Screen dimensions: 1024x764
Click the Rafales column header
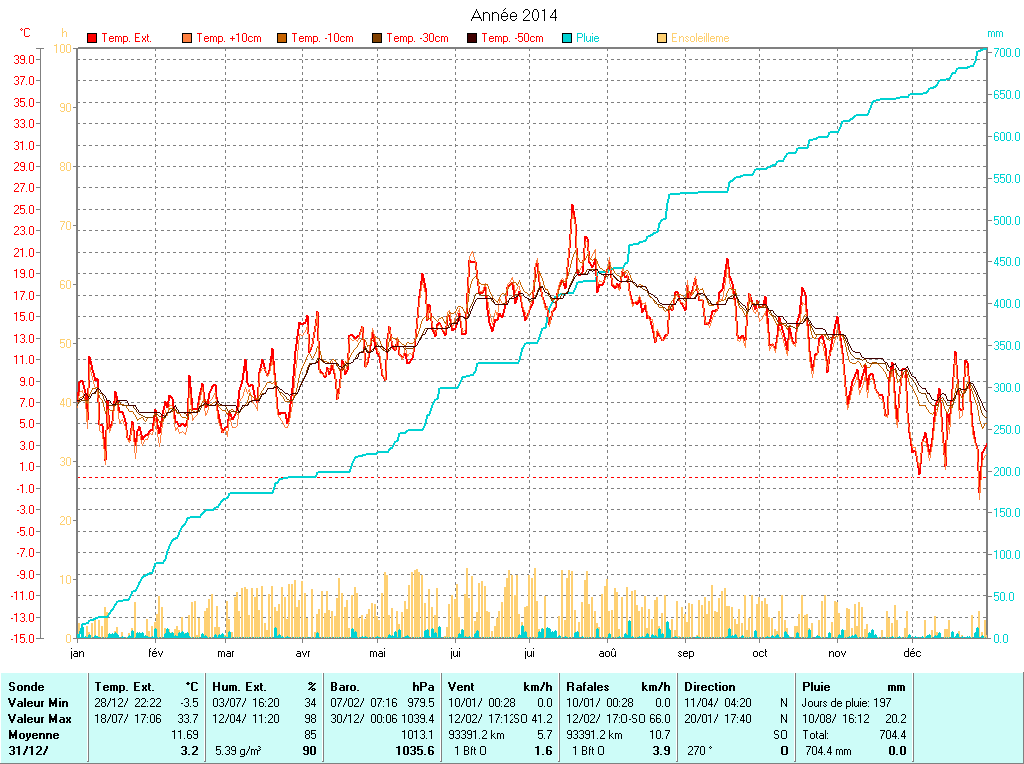(x=587, y=687)
